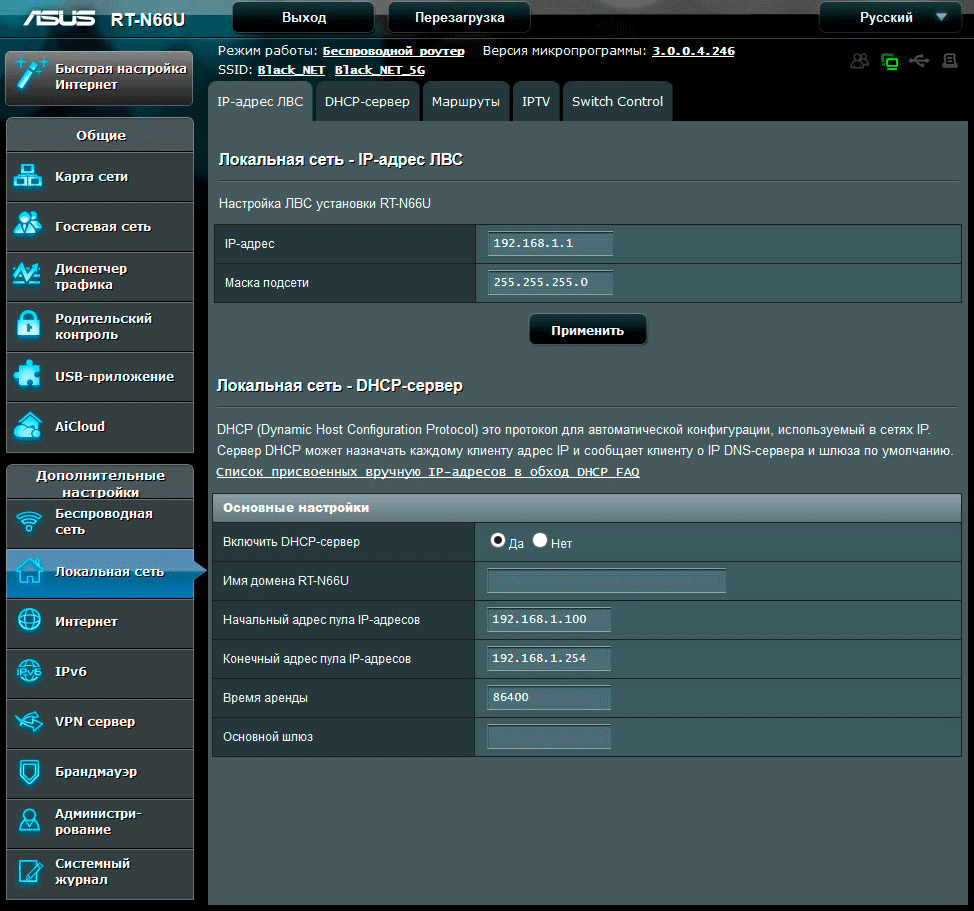This screenshot has width=974, height=911.
Task: Click the ASUS logo
Action: (x=59, y=19)
